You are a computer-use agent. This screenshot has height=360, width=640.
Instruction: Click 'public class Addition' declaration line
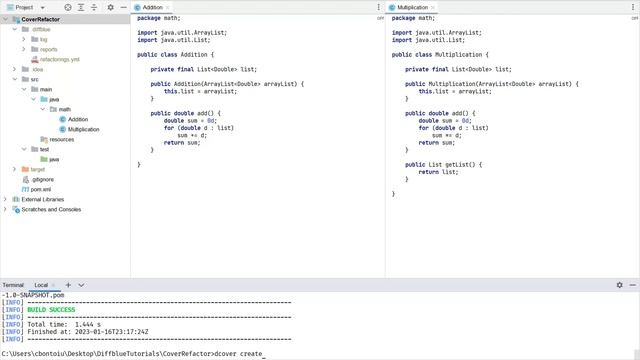click(x=176, y=55)
